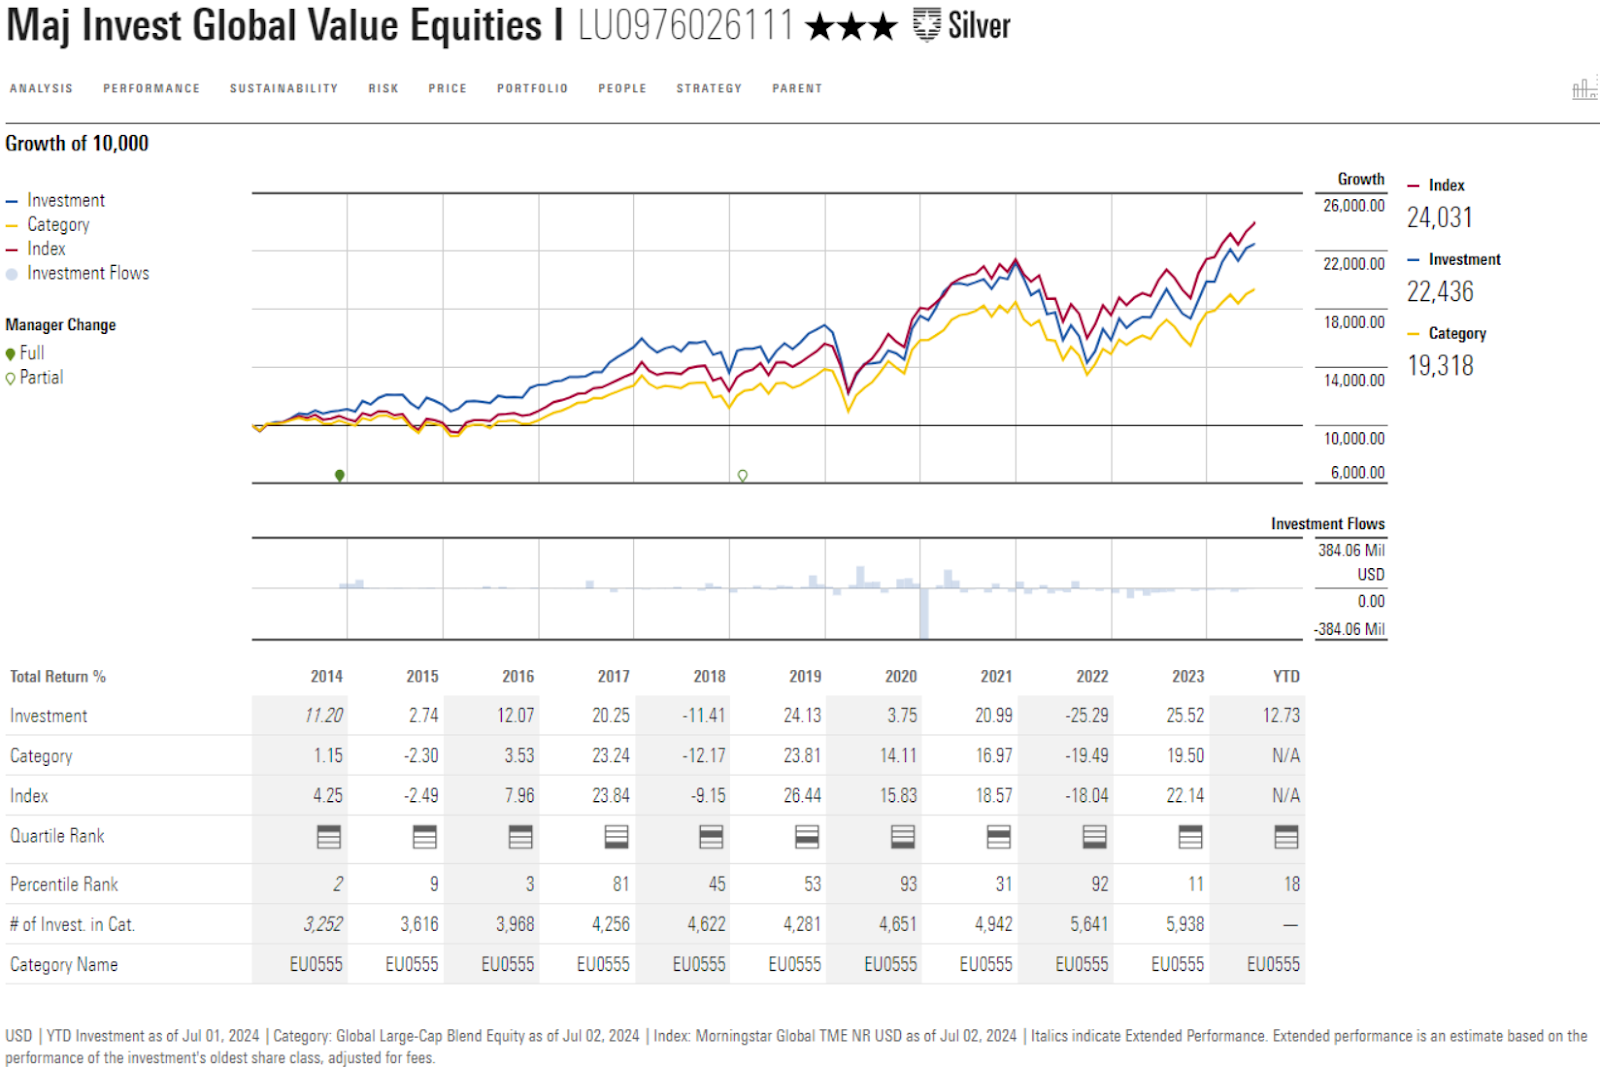1600x1068 pixels.
Task: Click the Silver medalist rating badge icon
Action: point(927,25)
